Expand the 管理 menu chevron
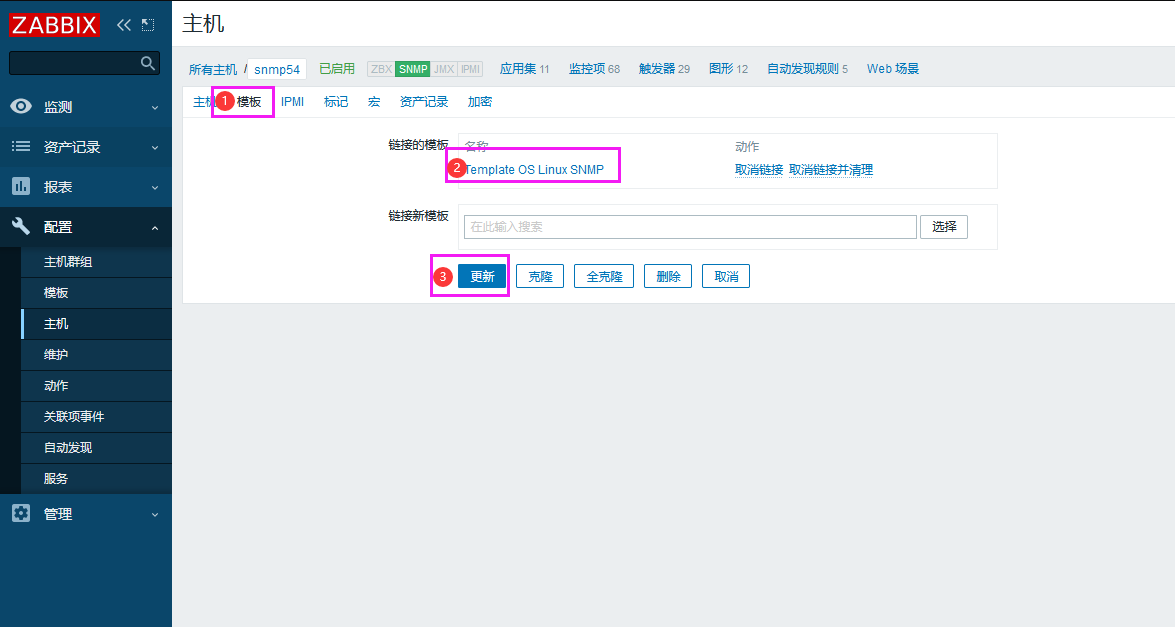 tap(155, 514)
